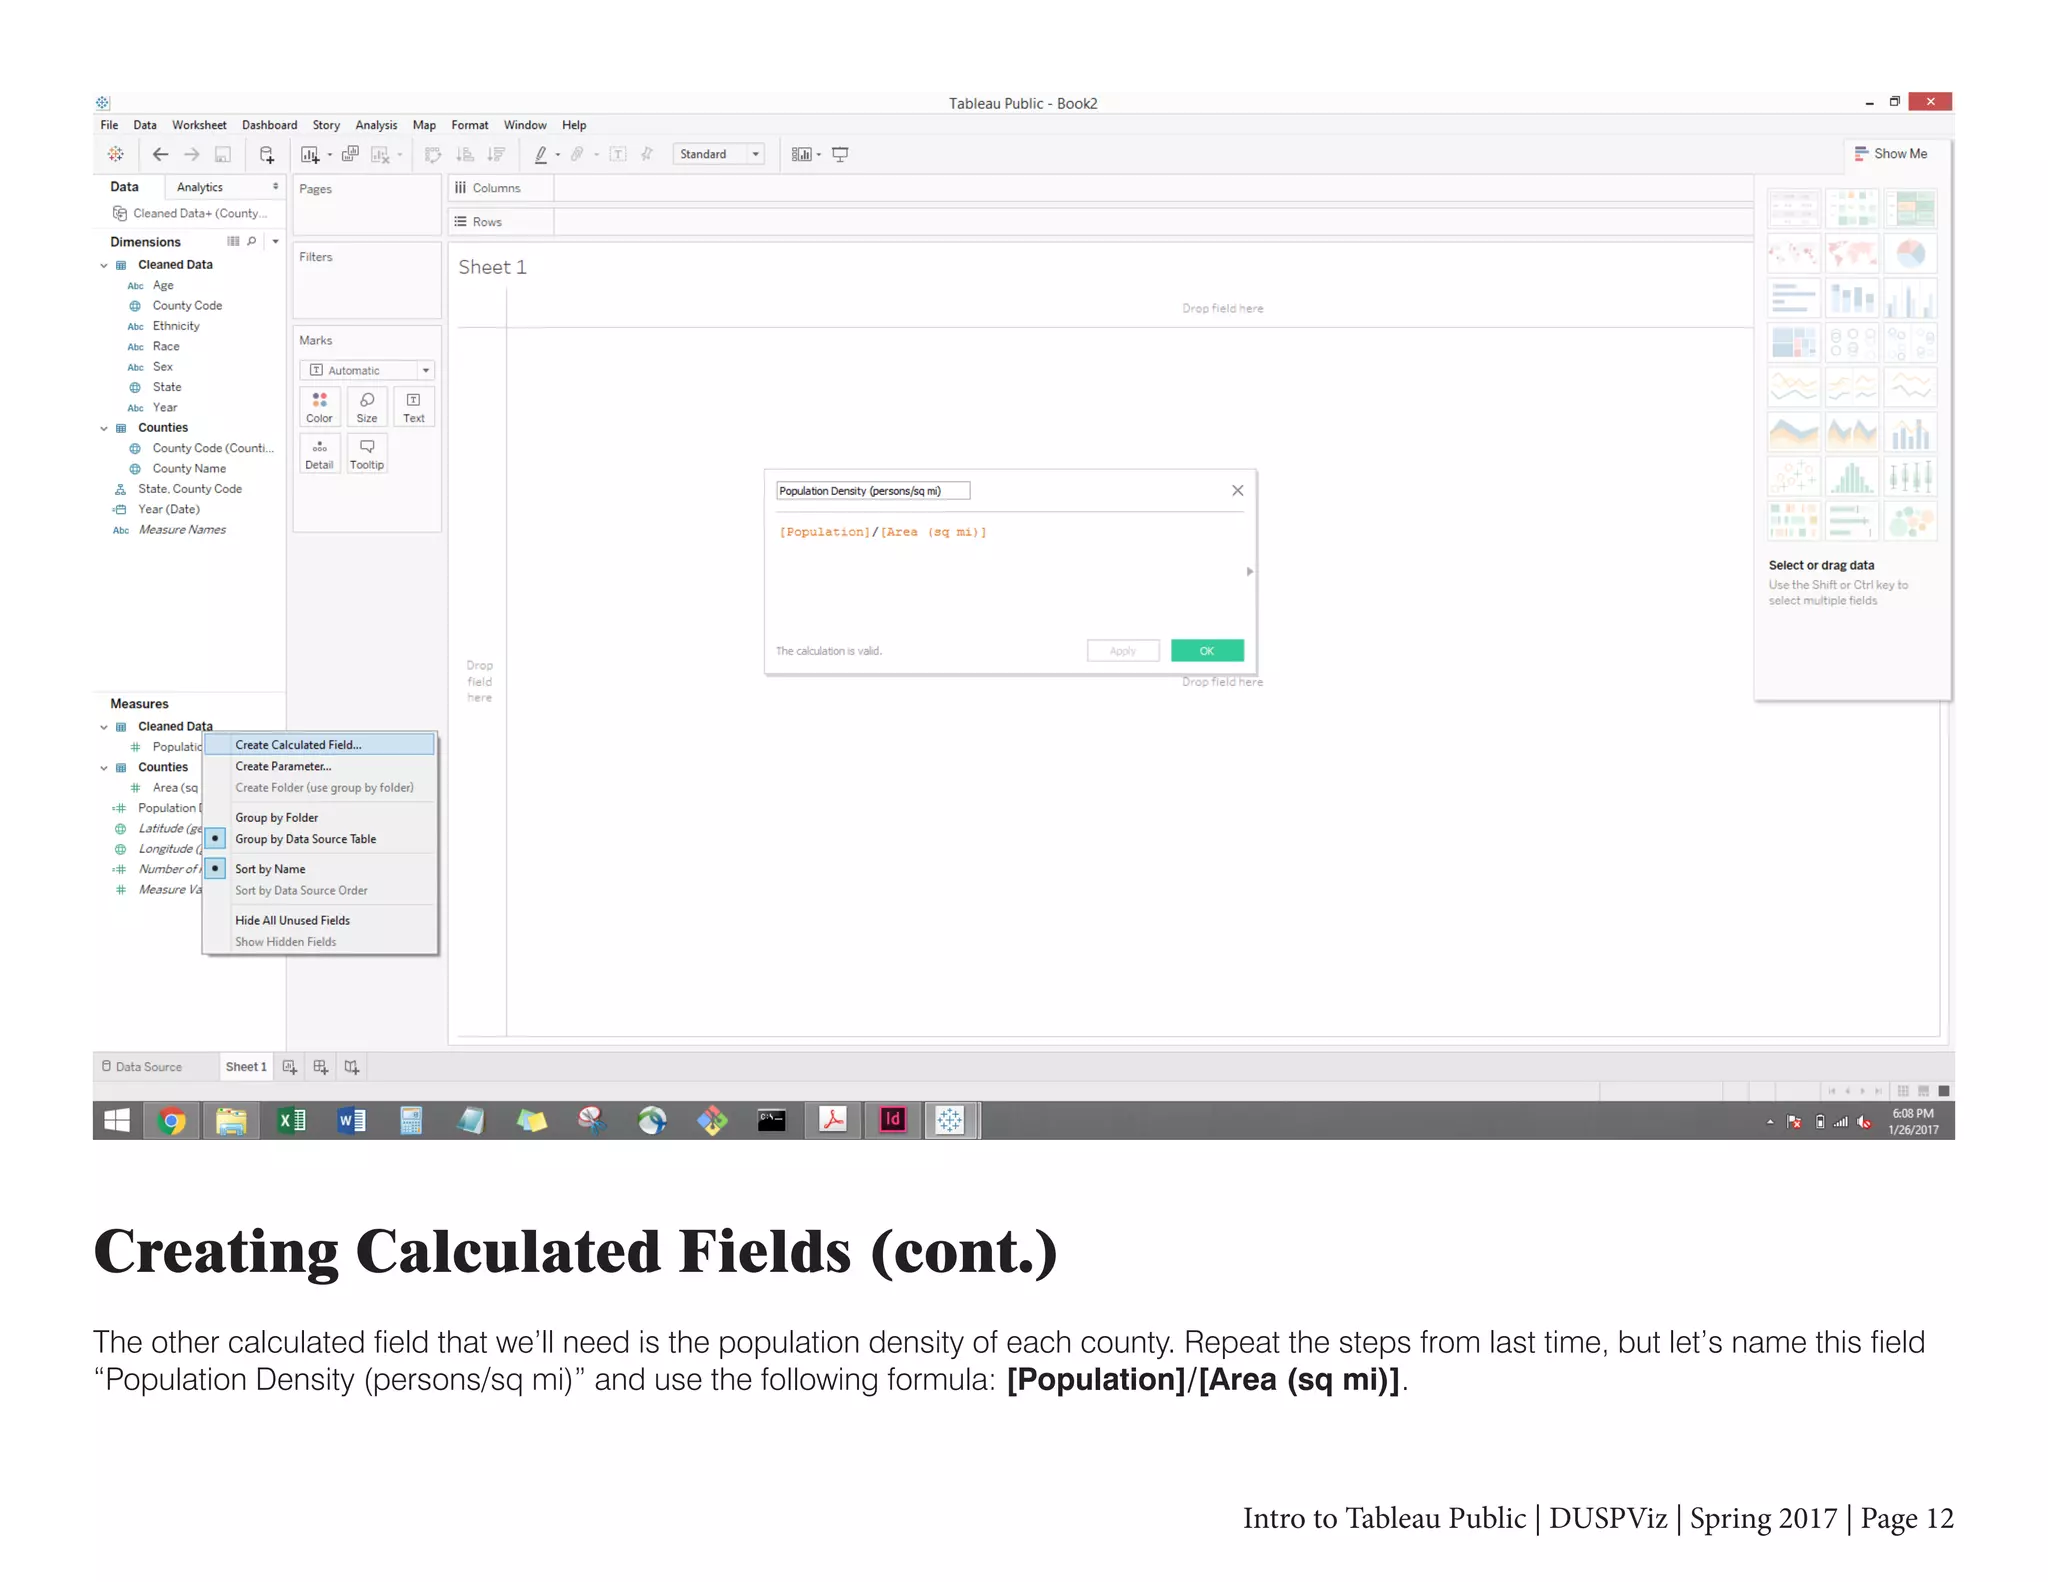Click the Fix Axes pin toolbar icon
This screenshot has width=2048, height=1582.
pyautogui.click(x=647, y=154)
